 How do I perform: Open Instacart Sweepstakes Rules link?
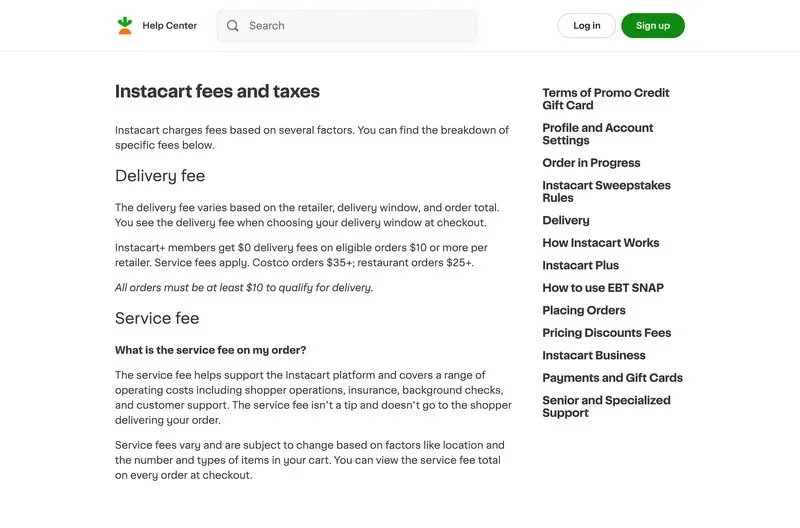pos(606,191)
